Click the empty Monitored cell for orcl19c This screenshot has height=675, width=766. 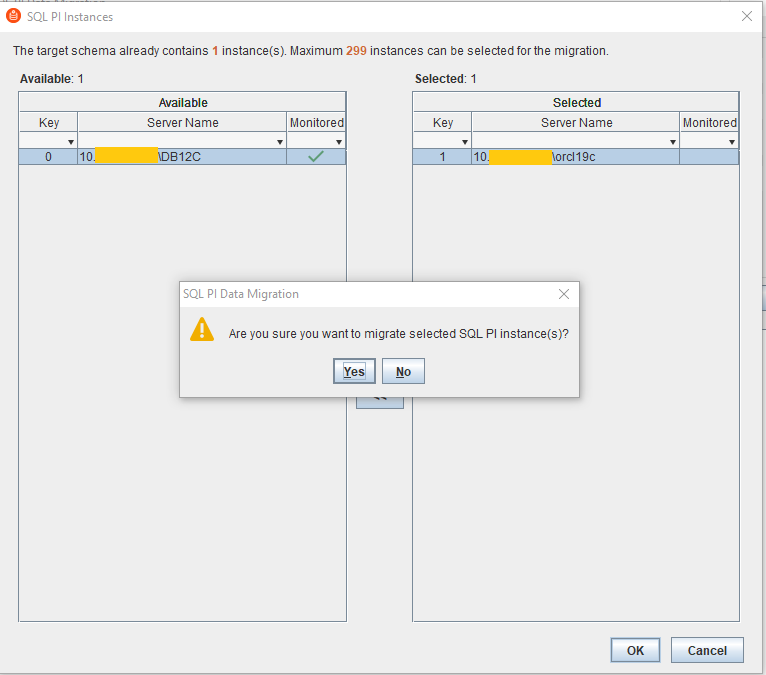(709, 157)
